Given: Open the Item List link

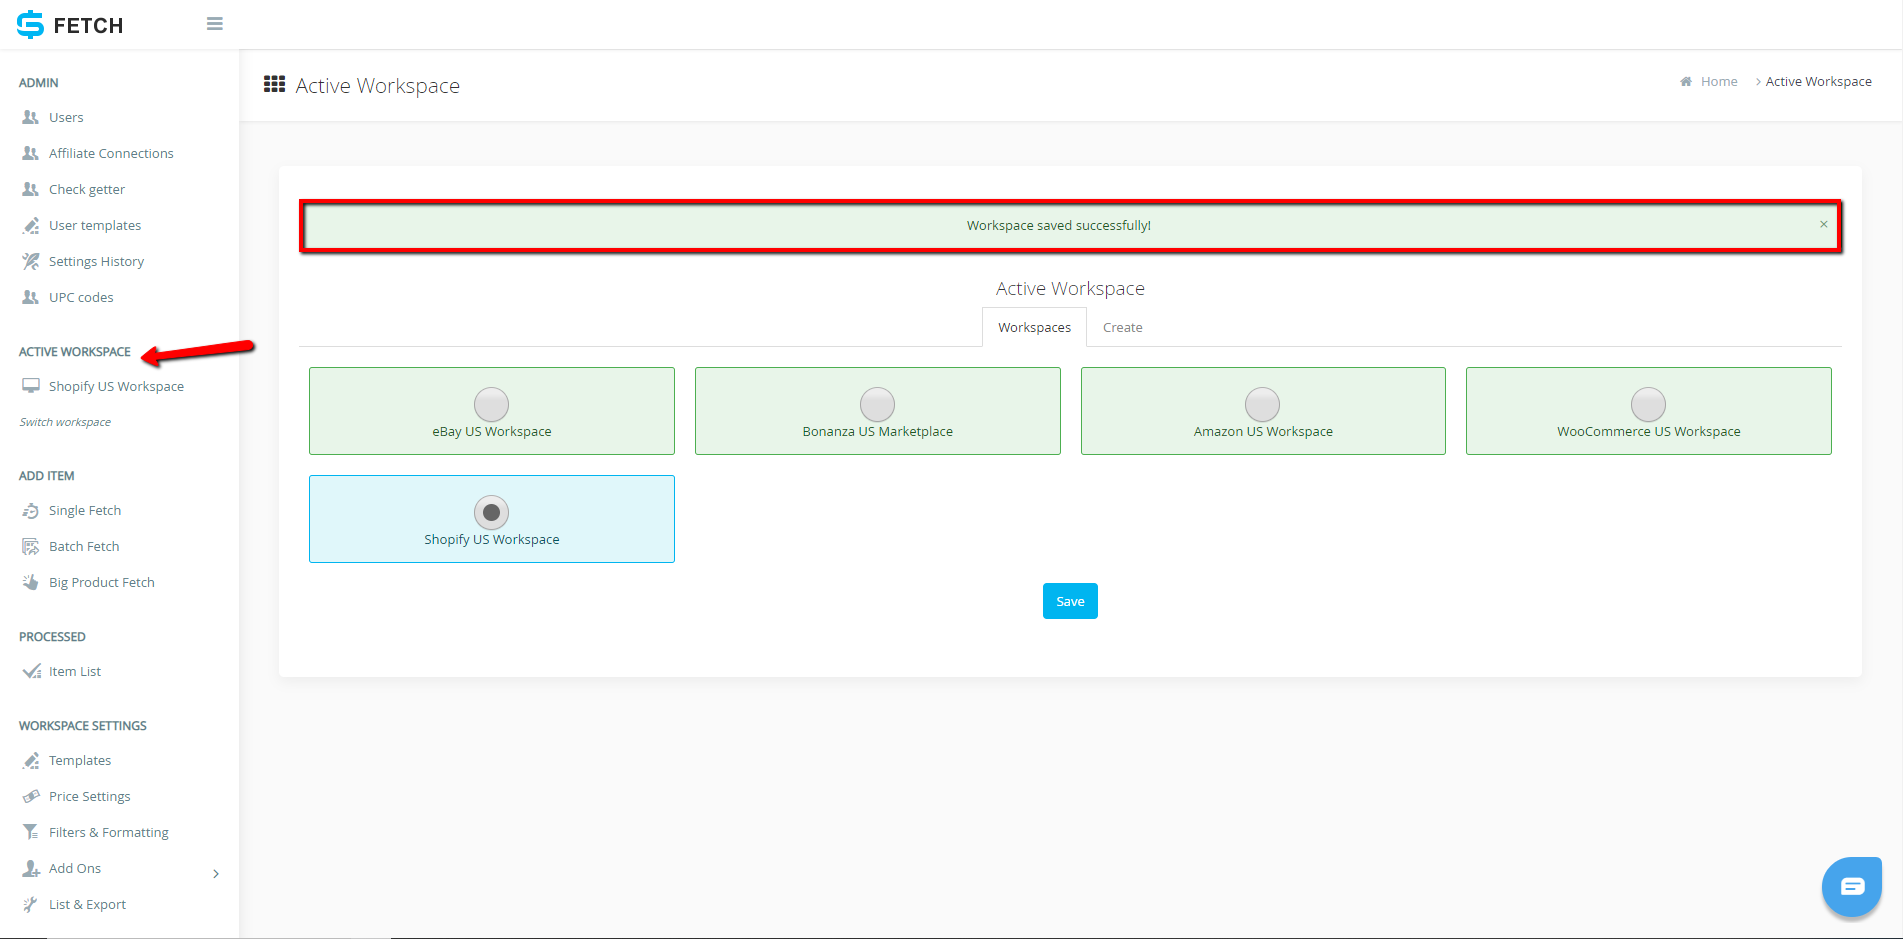Looking at the screenshot, I should pyautogui.click(x=75, y=671).
